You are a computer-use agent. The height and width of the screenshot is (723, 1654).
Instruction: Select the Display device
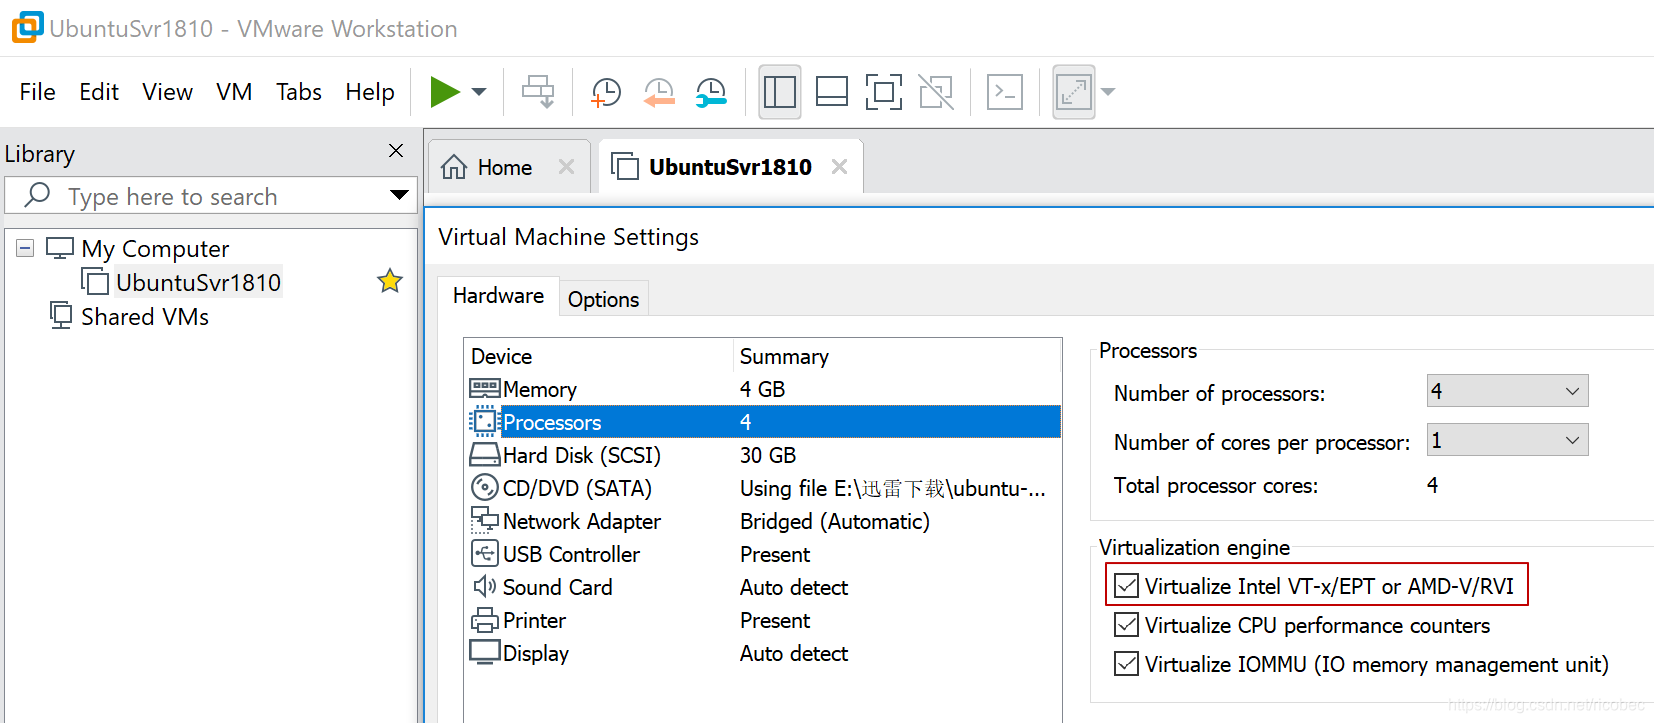tap(764, 653)
